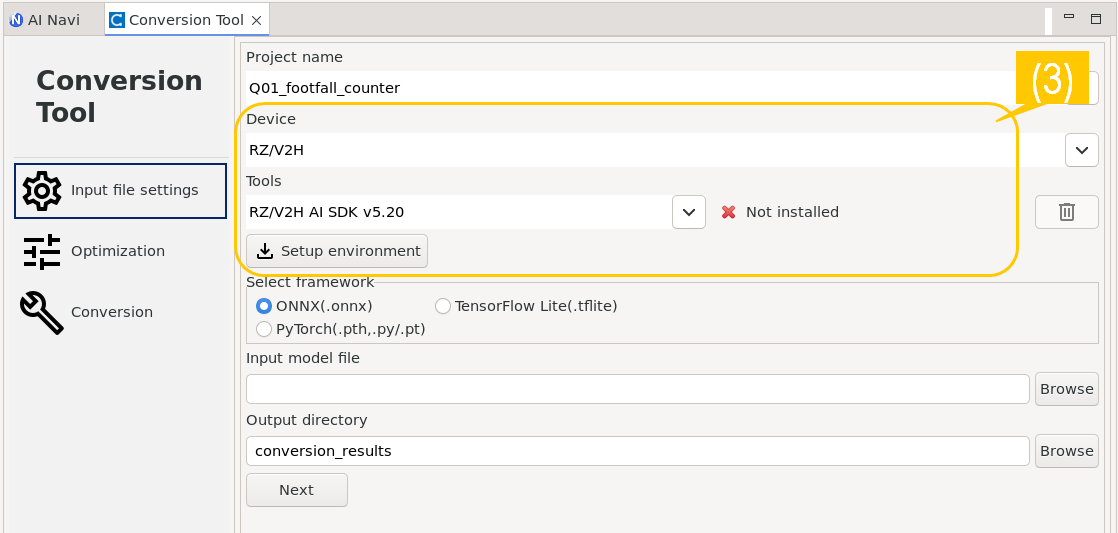1118x533 pixels.
Task: Click the Output directory text field
Action: click(637, 451)
